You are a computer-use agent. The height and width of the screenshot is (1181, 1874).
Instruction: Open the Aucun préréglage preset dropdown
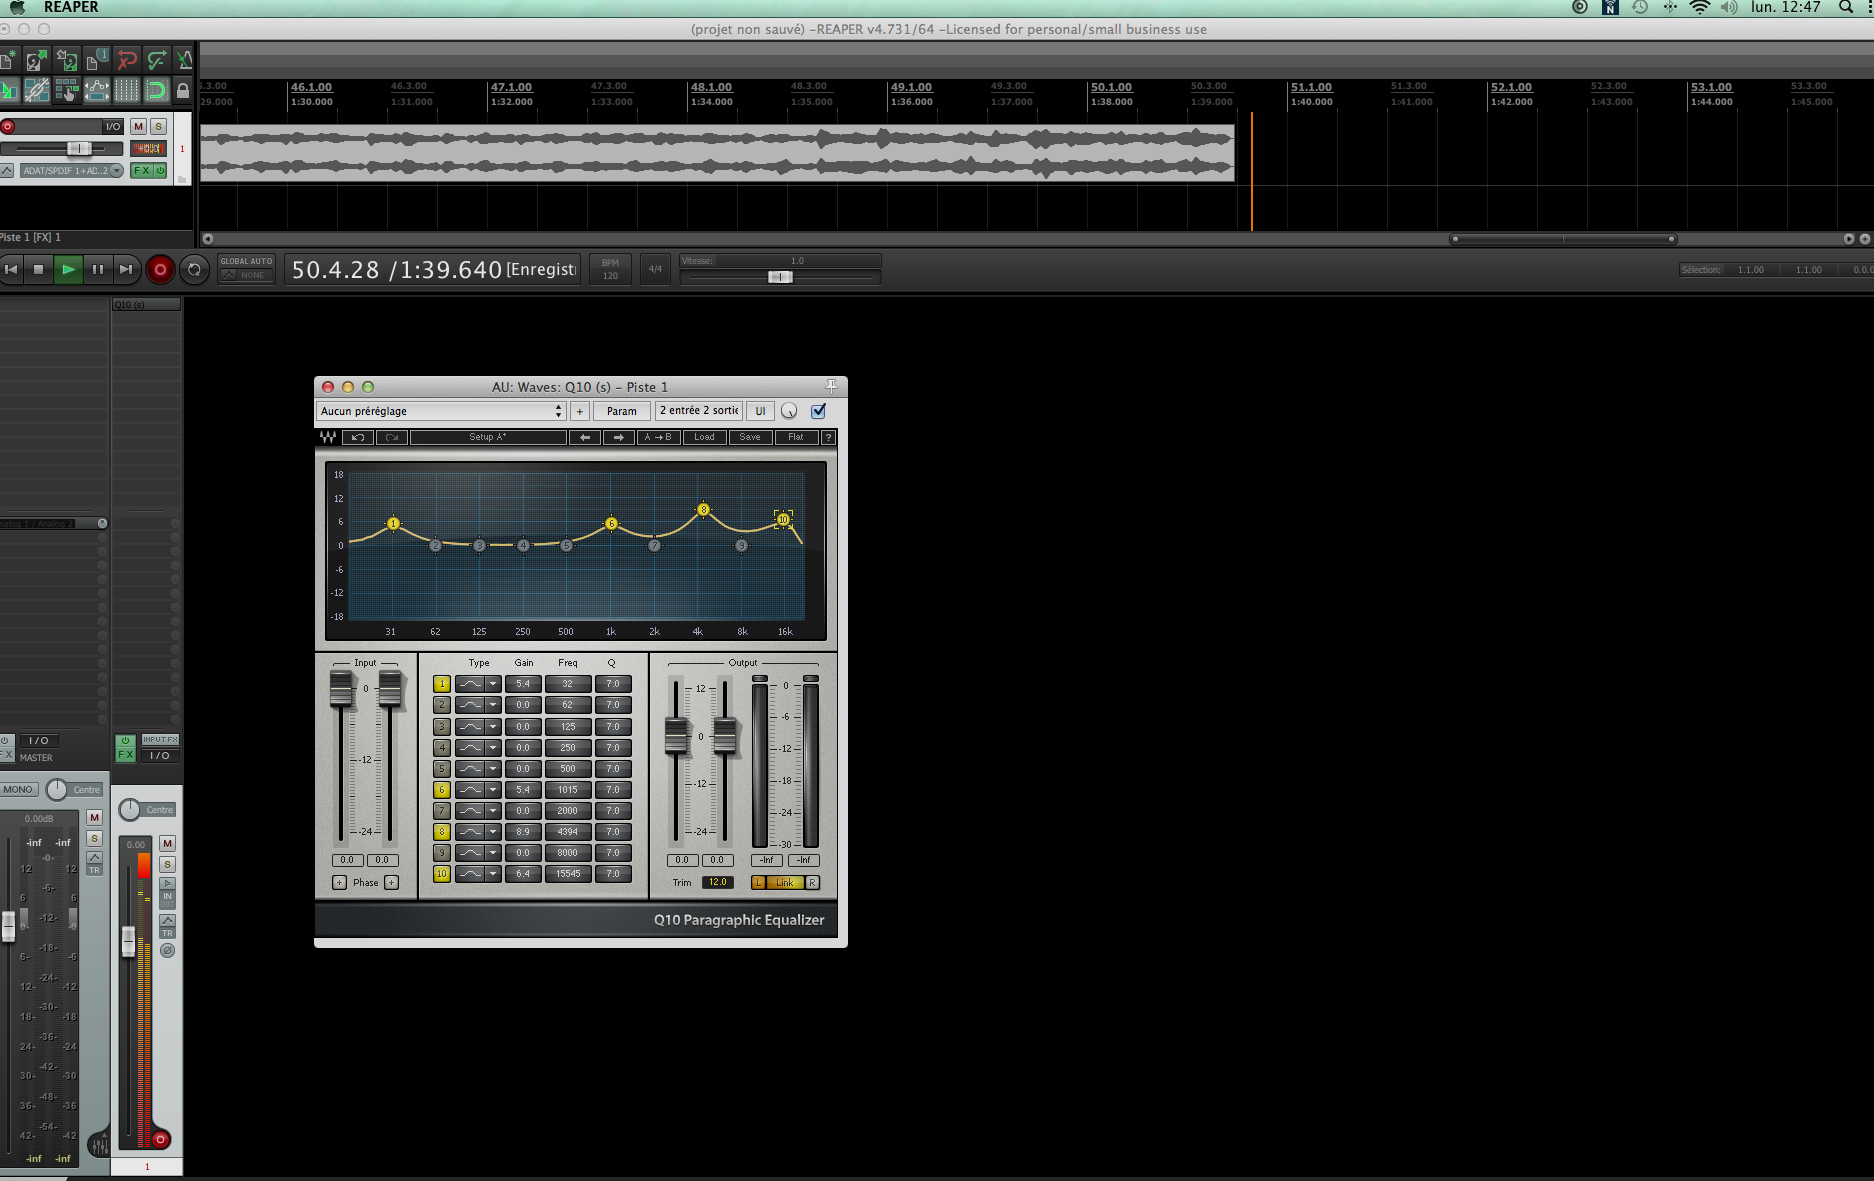click(x=441, y=411)
